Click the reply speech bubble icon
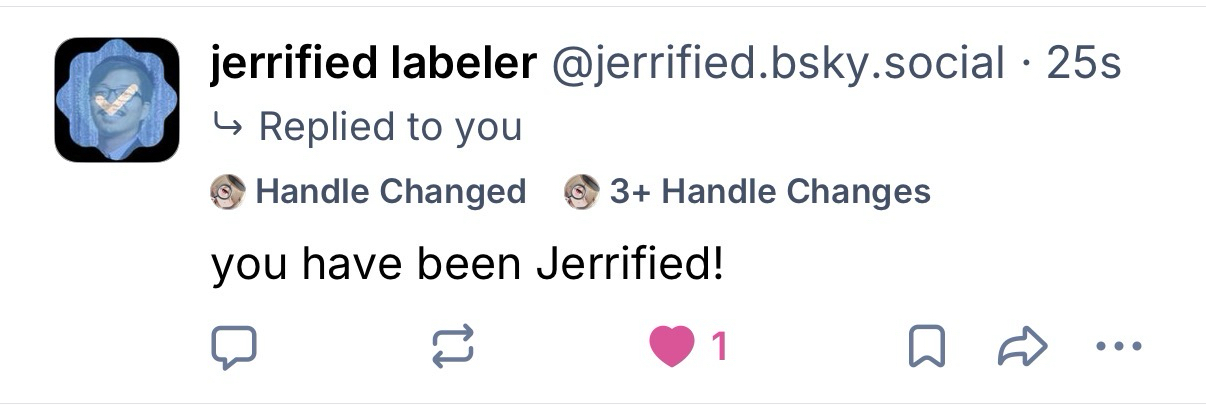 click(x=234, y=347)
